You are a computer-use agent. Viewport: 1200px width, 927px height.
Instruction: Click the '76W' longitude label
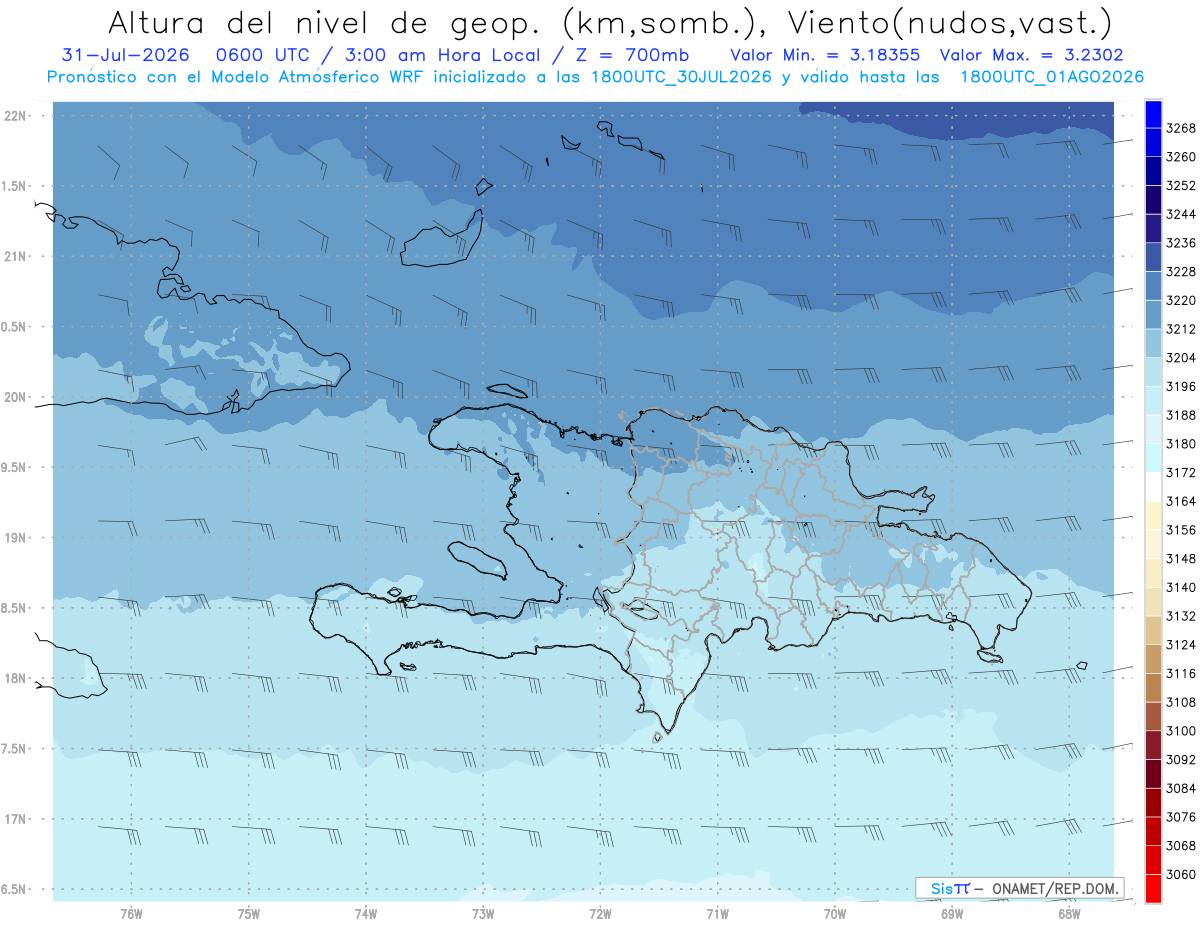point(131,913)
